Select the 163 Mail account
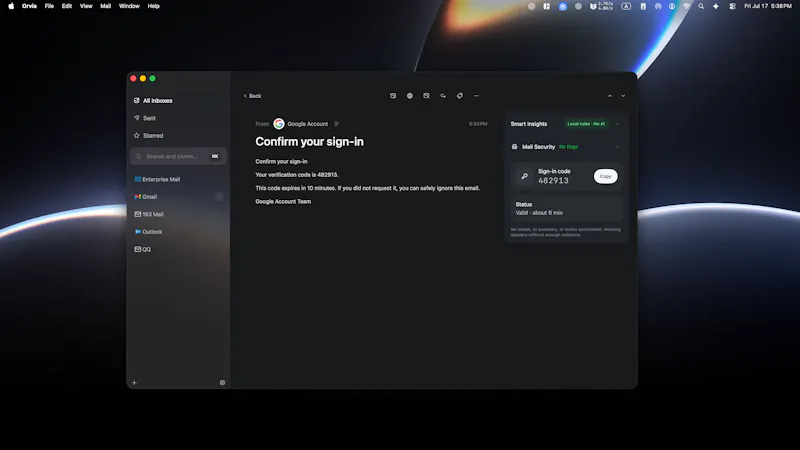The height and width of the screenshot is (450, 800). tap(178, 214)
